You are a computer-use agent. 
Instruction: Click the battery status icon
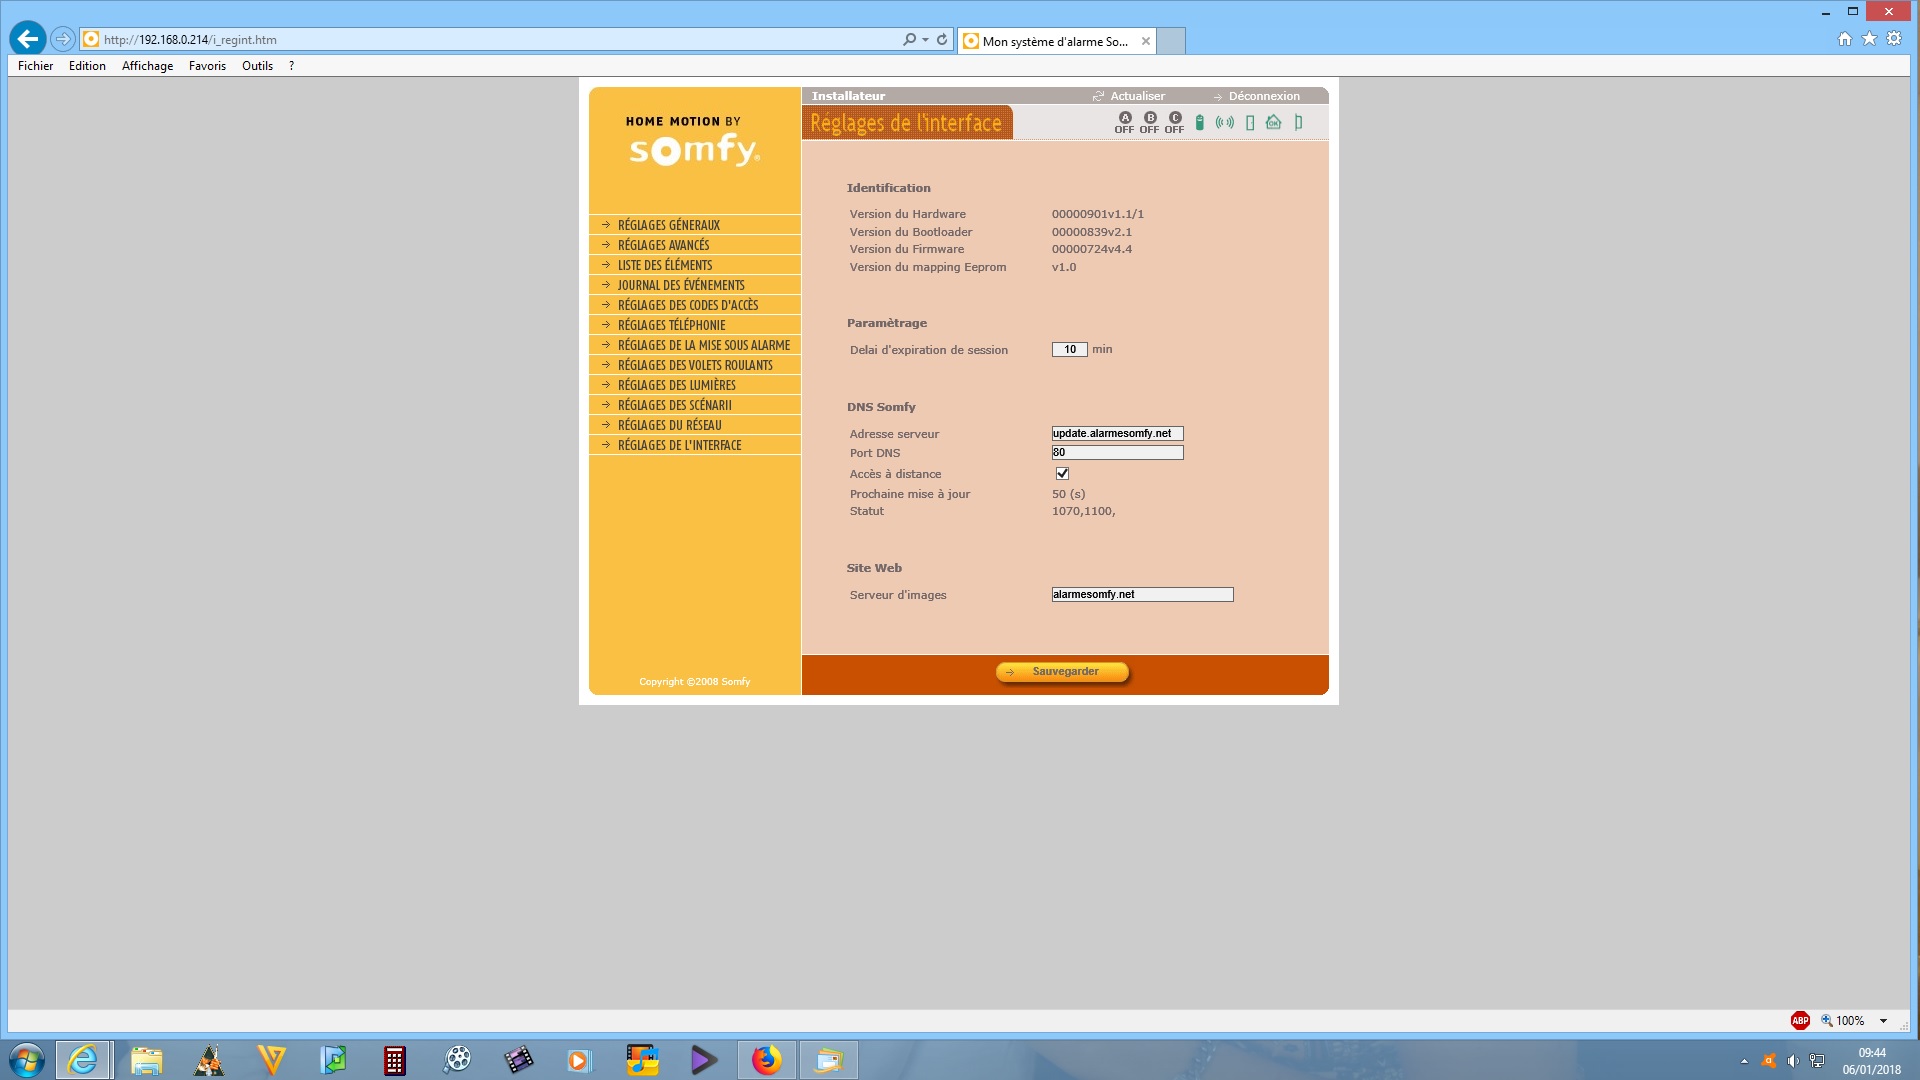pyautogui.click(x=1200, y=123)
